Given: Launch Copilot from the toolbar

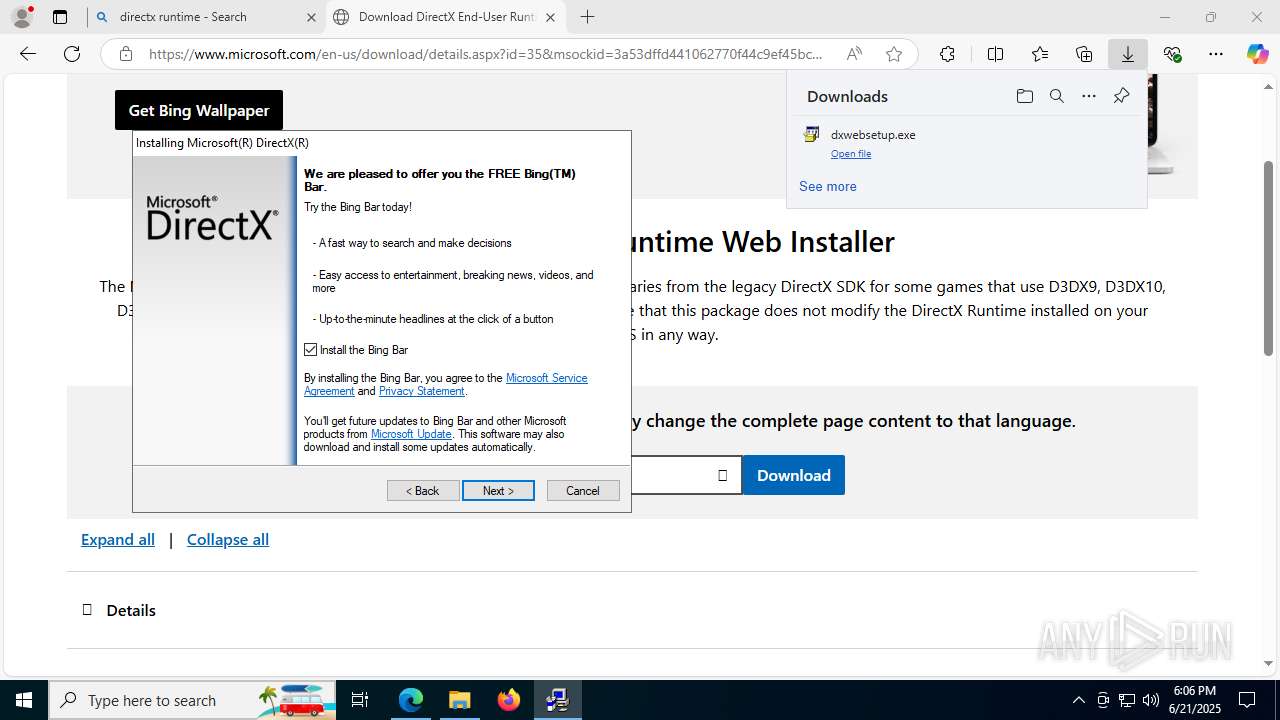Looking at the screenshot, I should (1257, 54).
